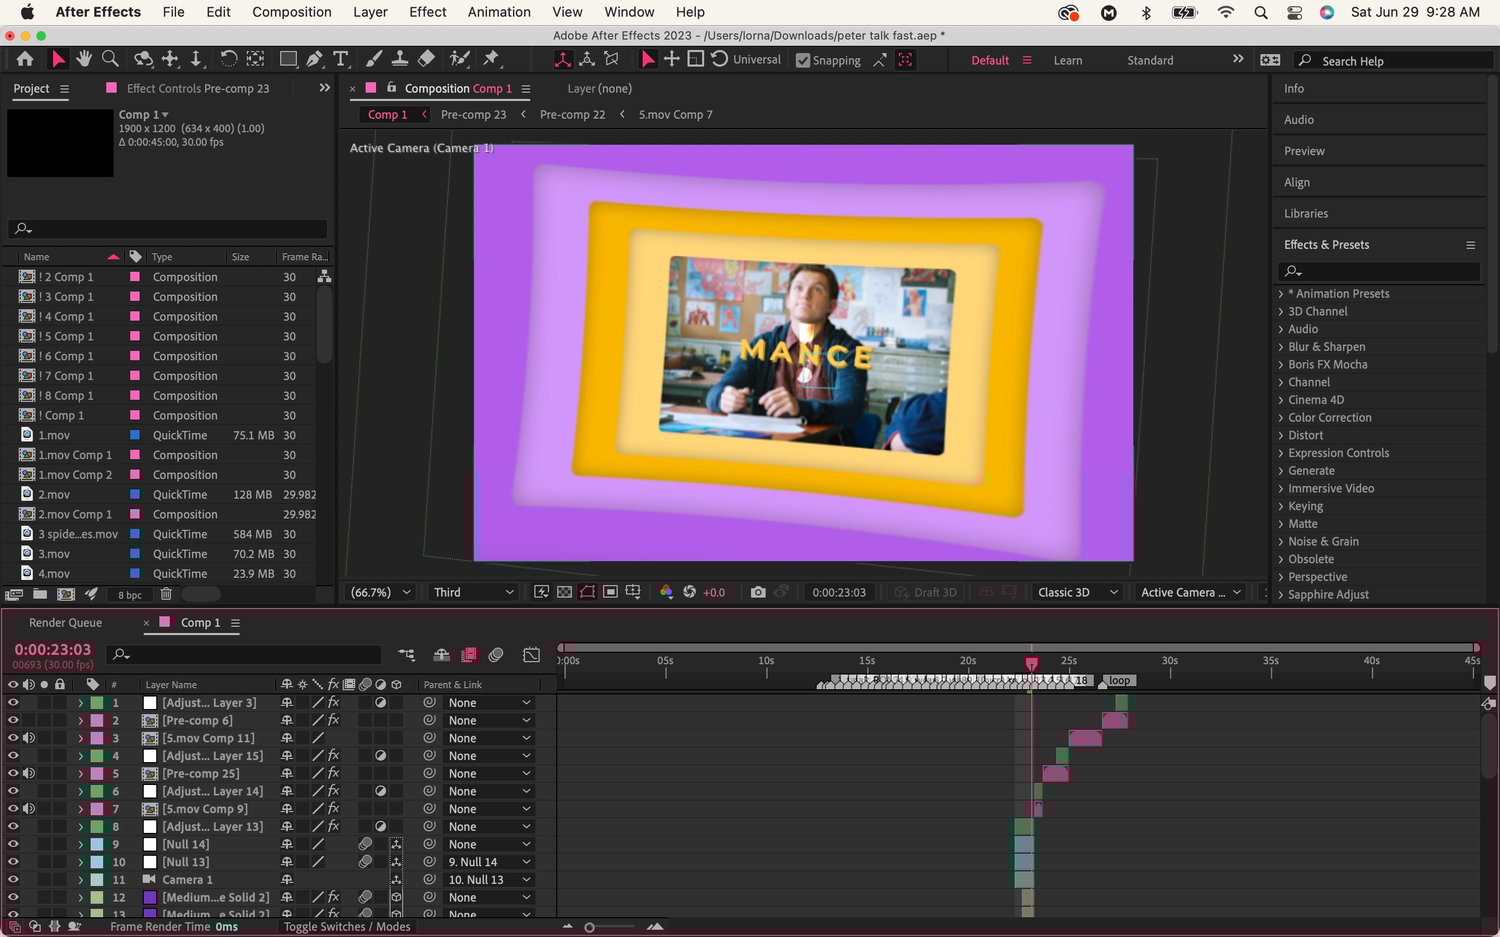Click the pink label swatch of 2 Comp 1

134,277
